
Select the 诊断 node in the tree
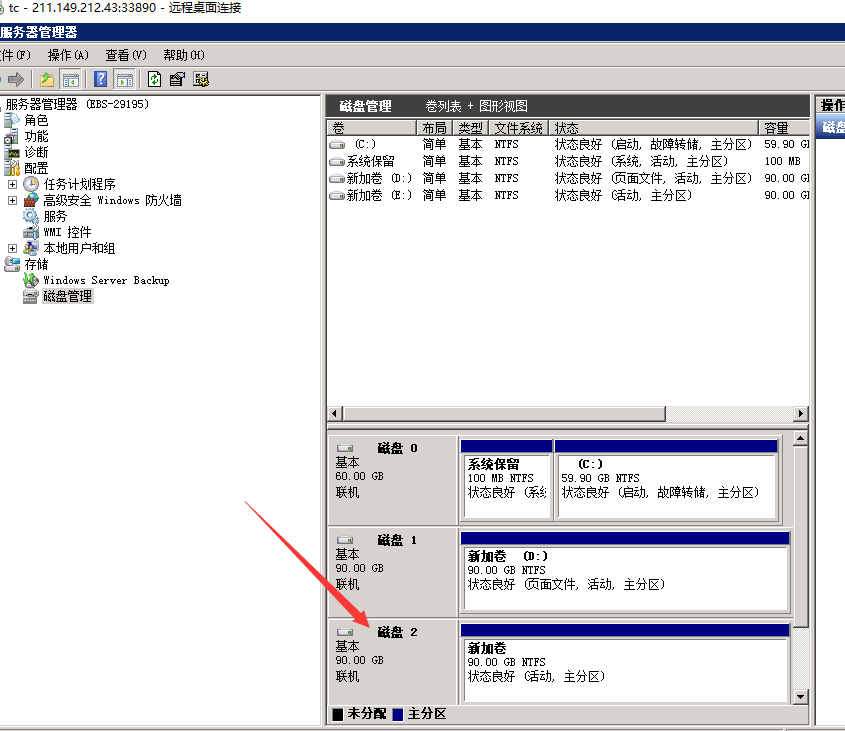point(36,152)
